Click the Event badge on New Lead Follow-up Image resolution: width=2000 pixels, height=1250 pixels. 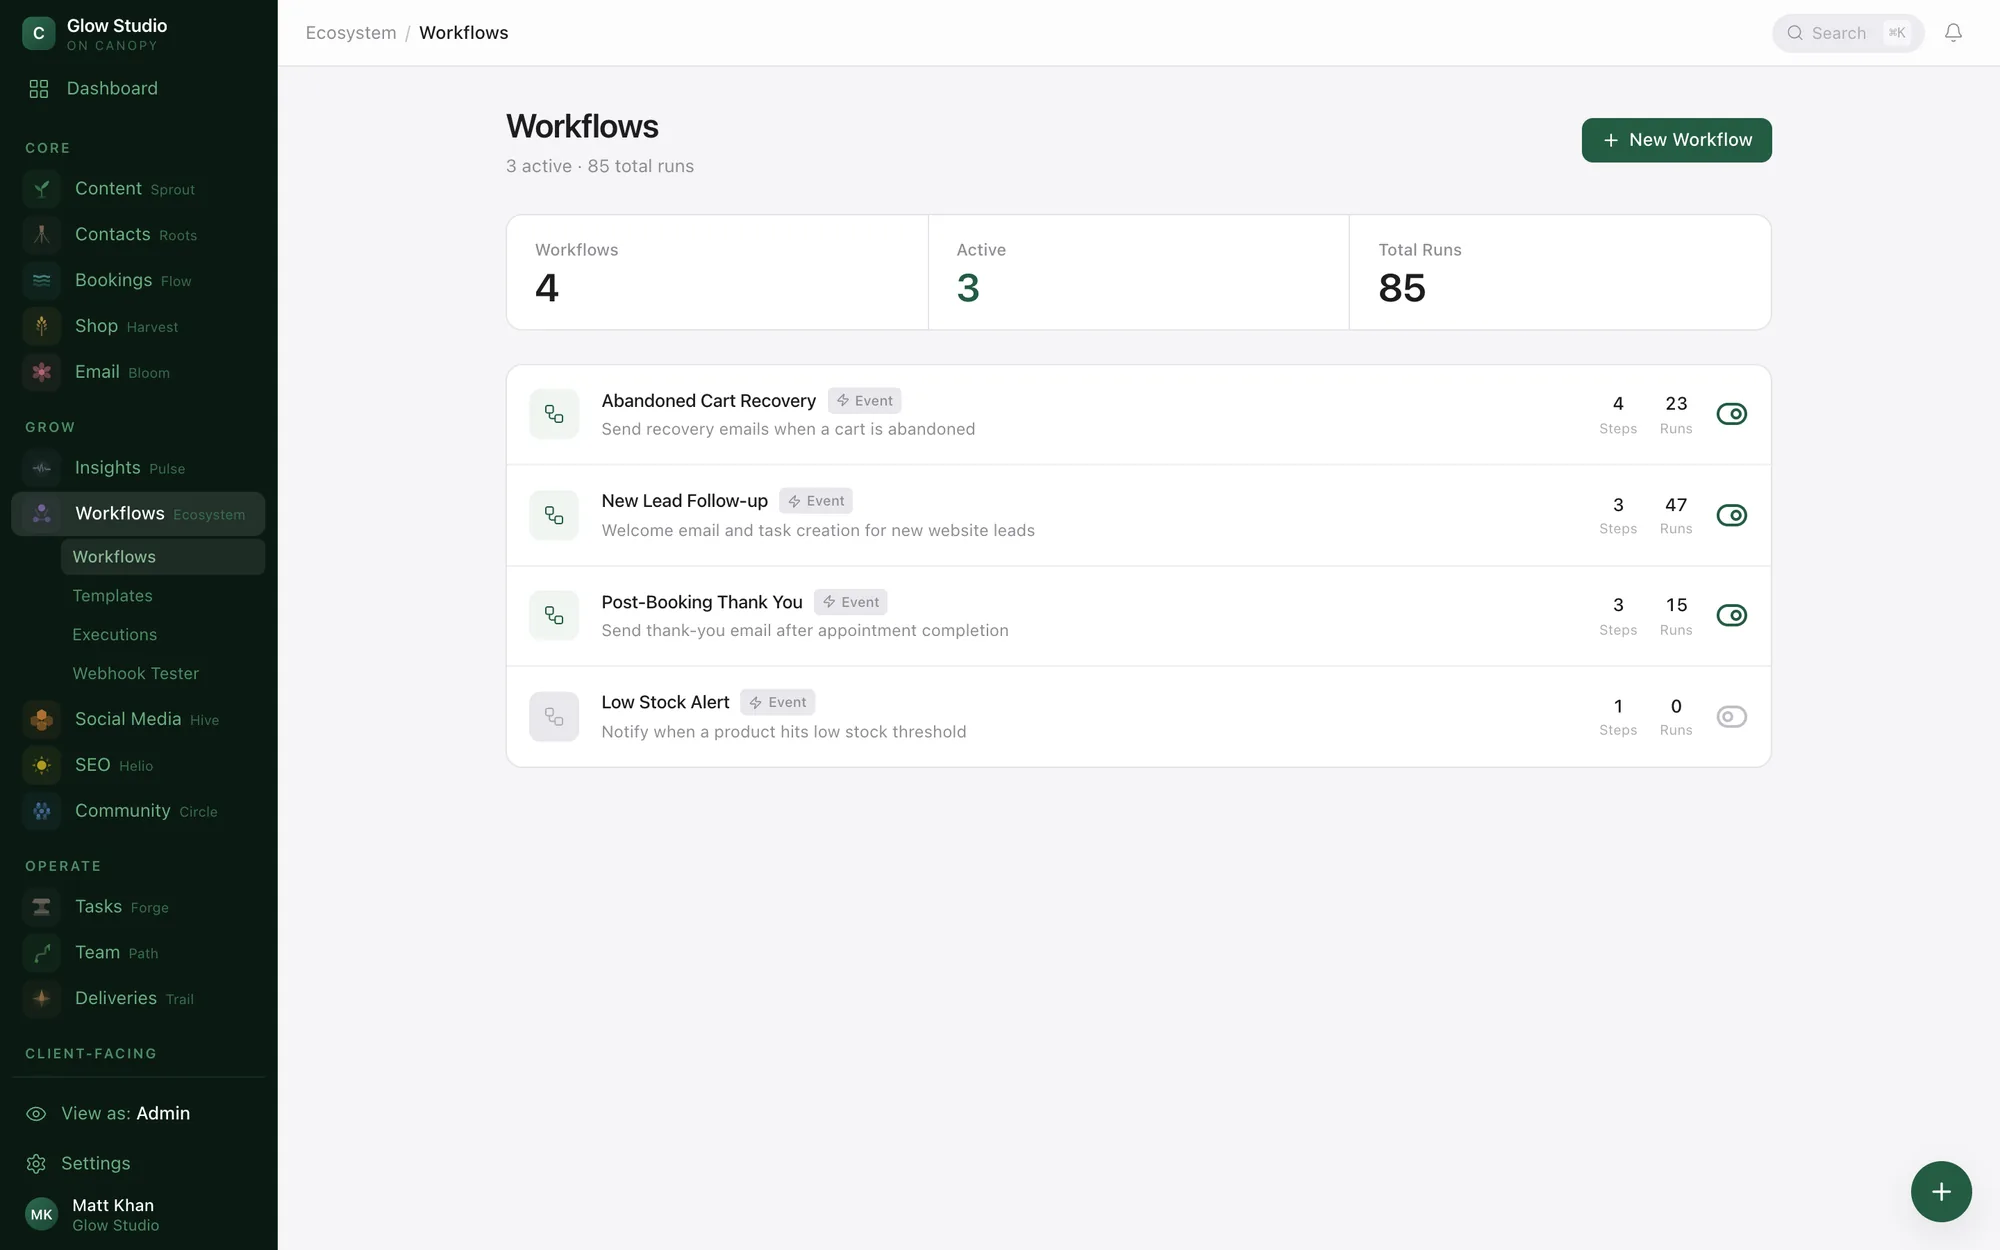816,501
